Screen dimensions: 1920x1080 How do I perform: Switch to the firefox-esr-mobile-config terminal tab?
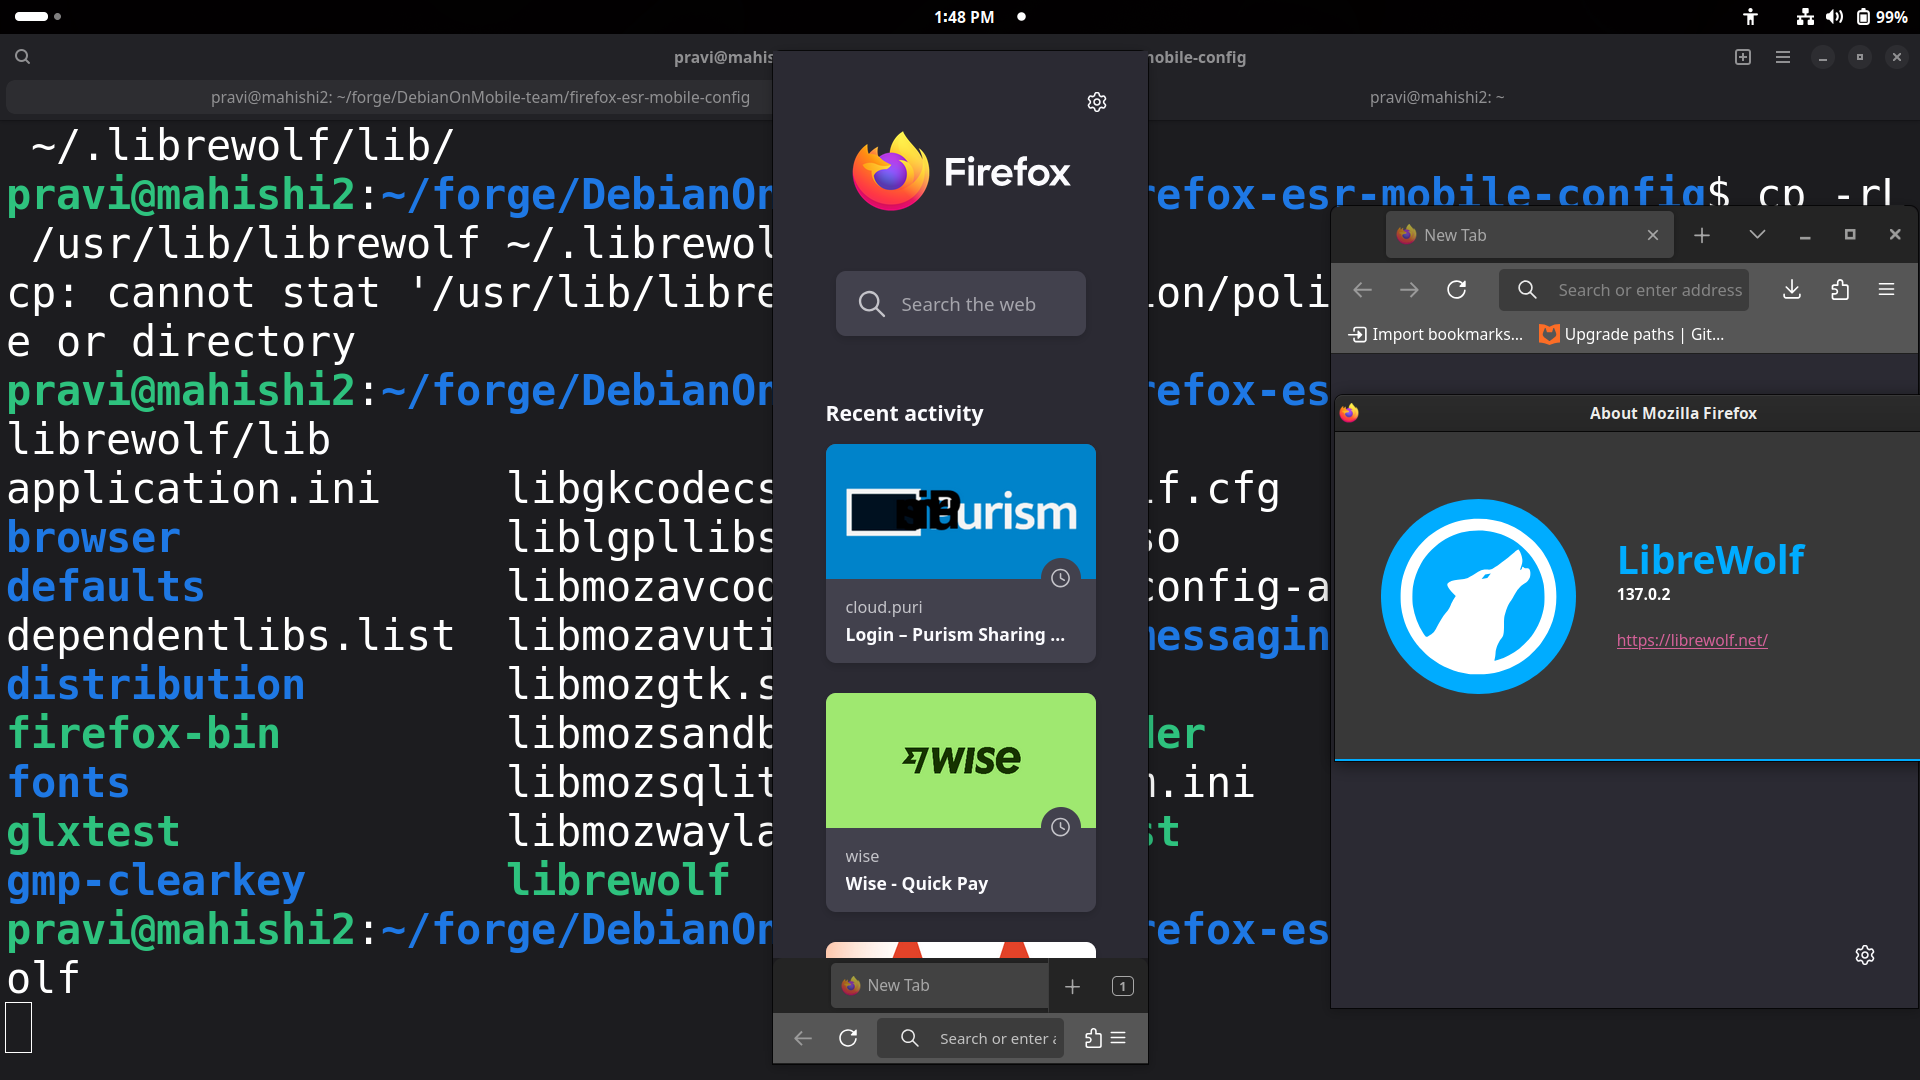point(480,97)
